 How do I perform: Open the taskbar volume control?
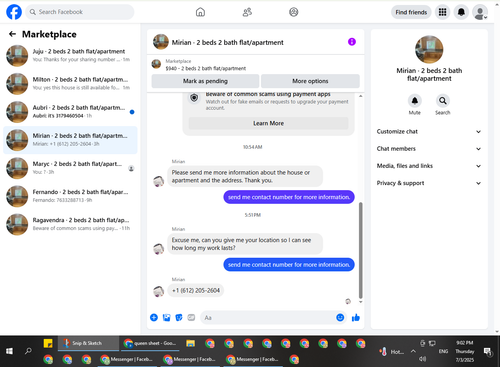422,359
